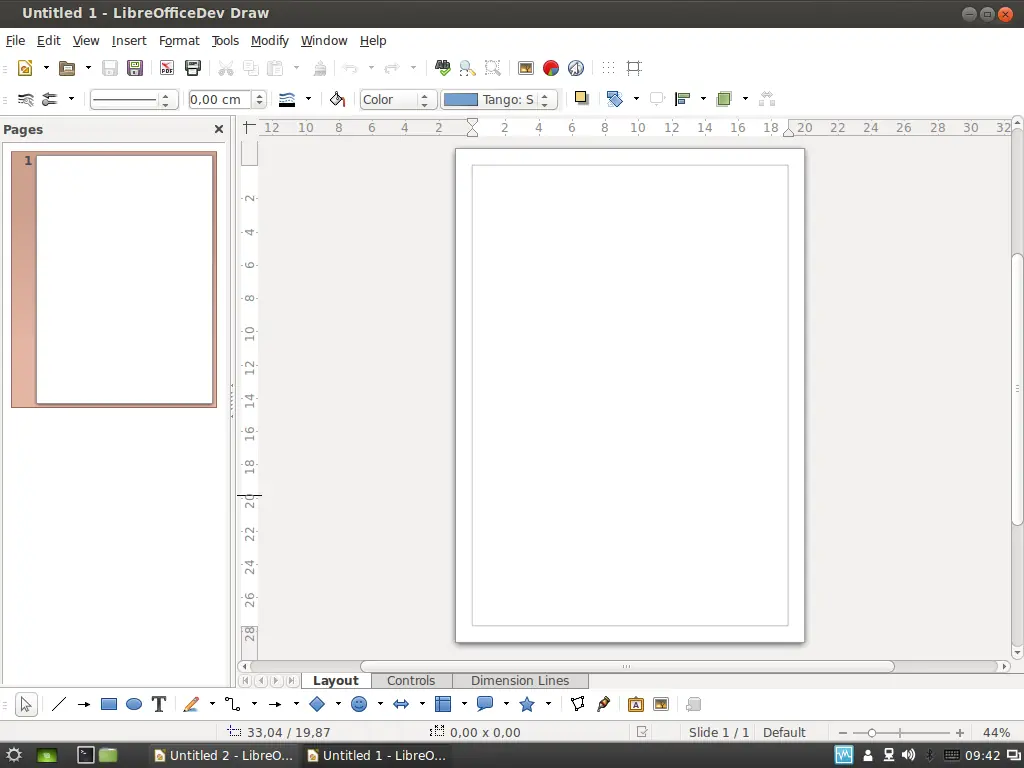Expand the Open file dropdown arrow
The height and width of the screenshot is (768, 1024).
pos(88,68)
